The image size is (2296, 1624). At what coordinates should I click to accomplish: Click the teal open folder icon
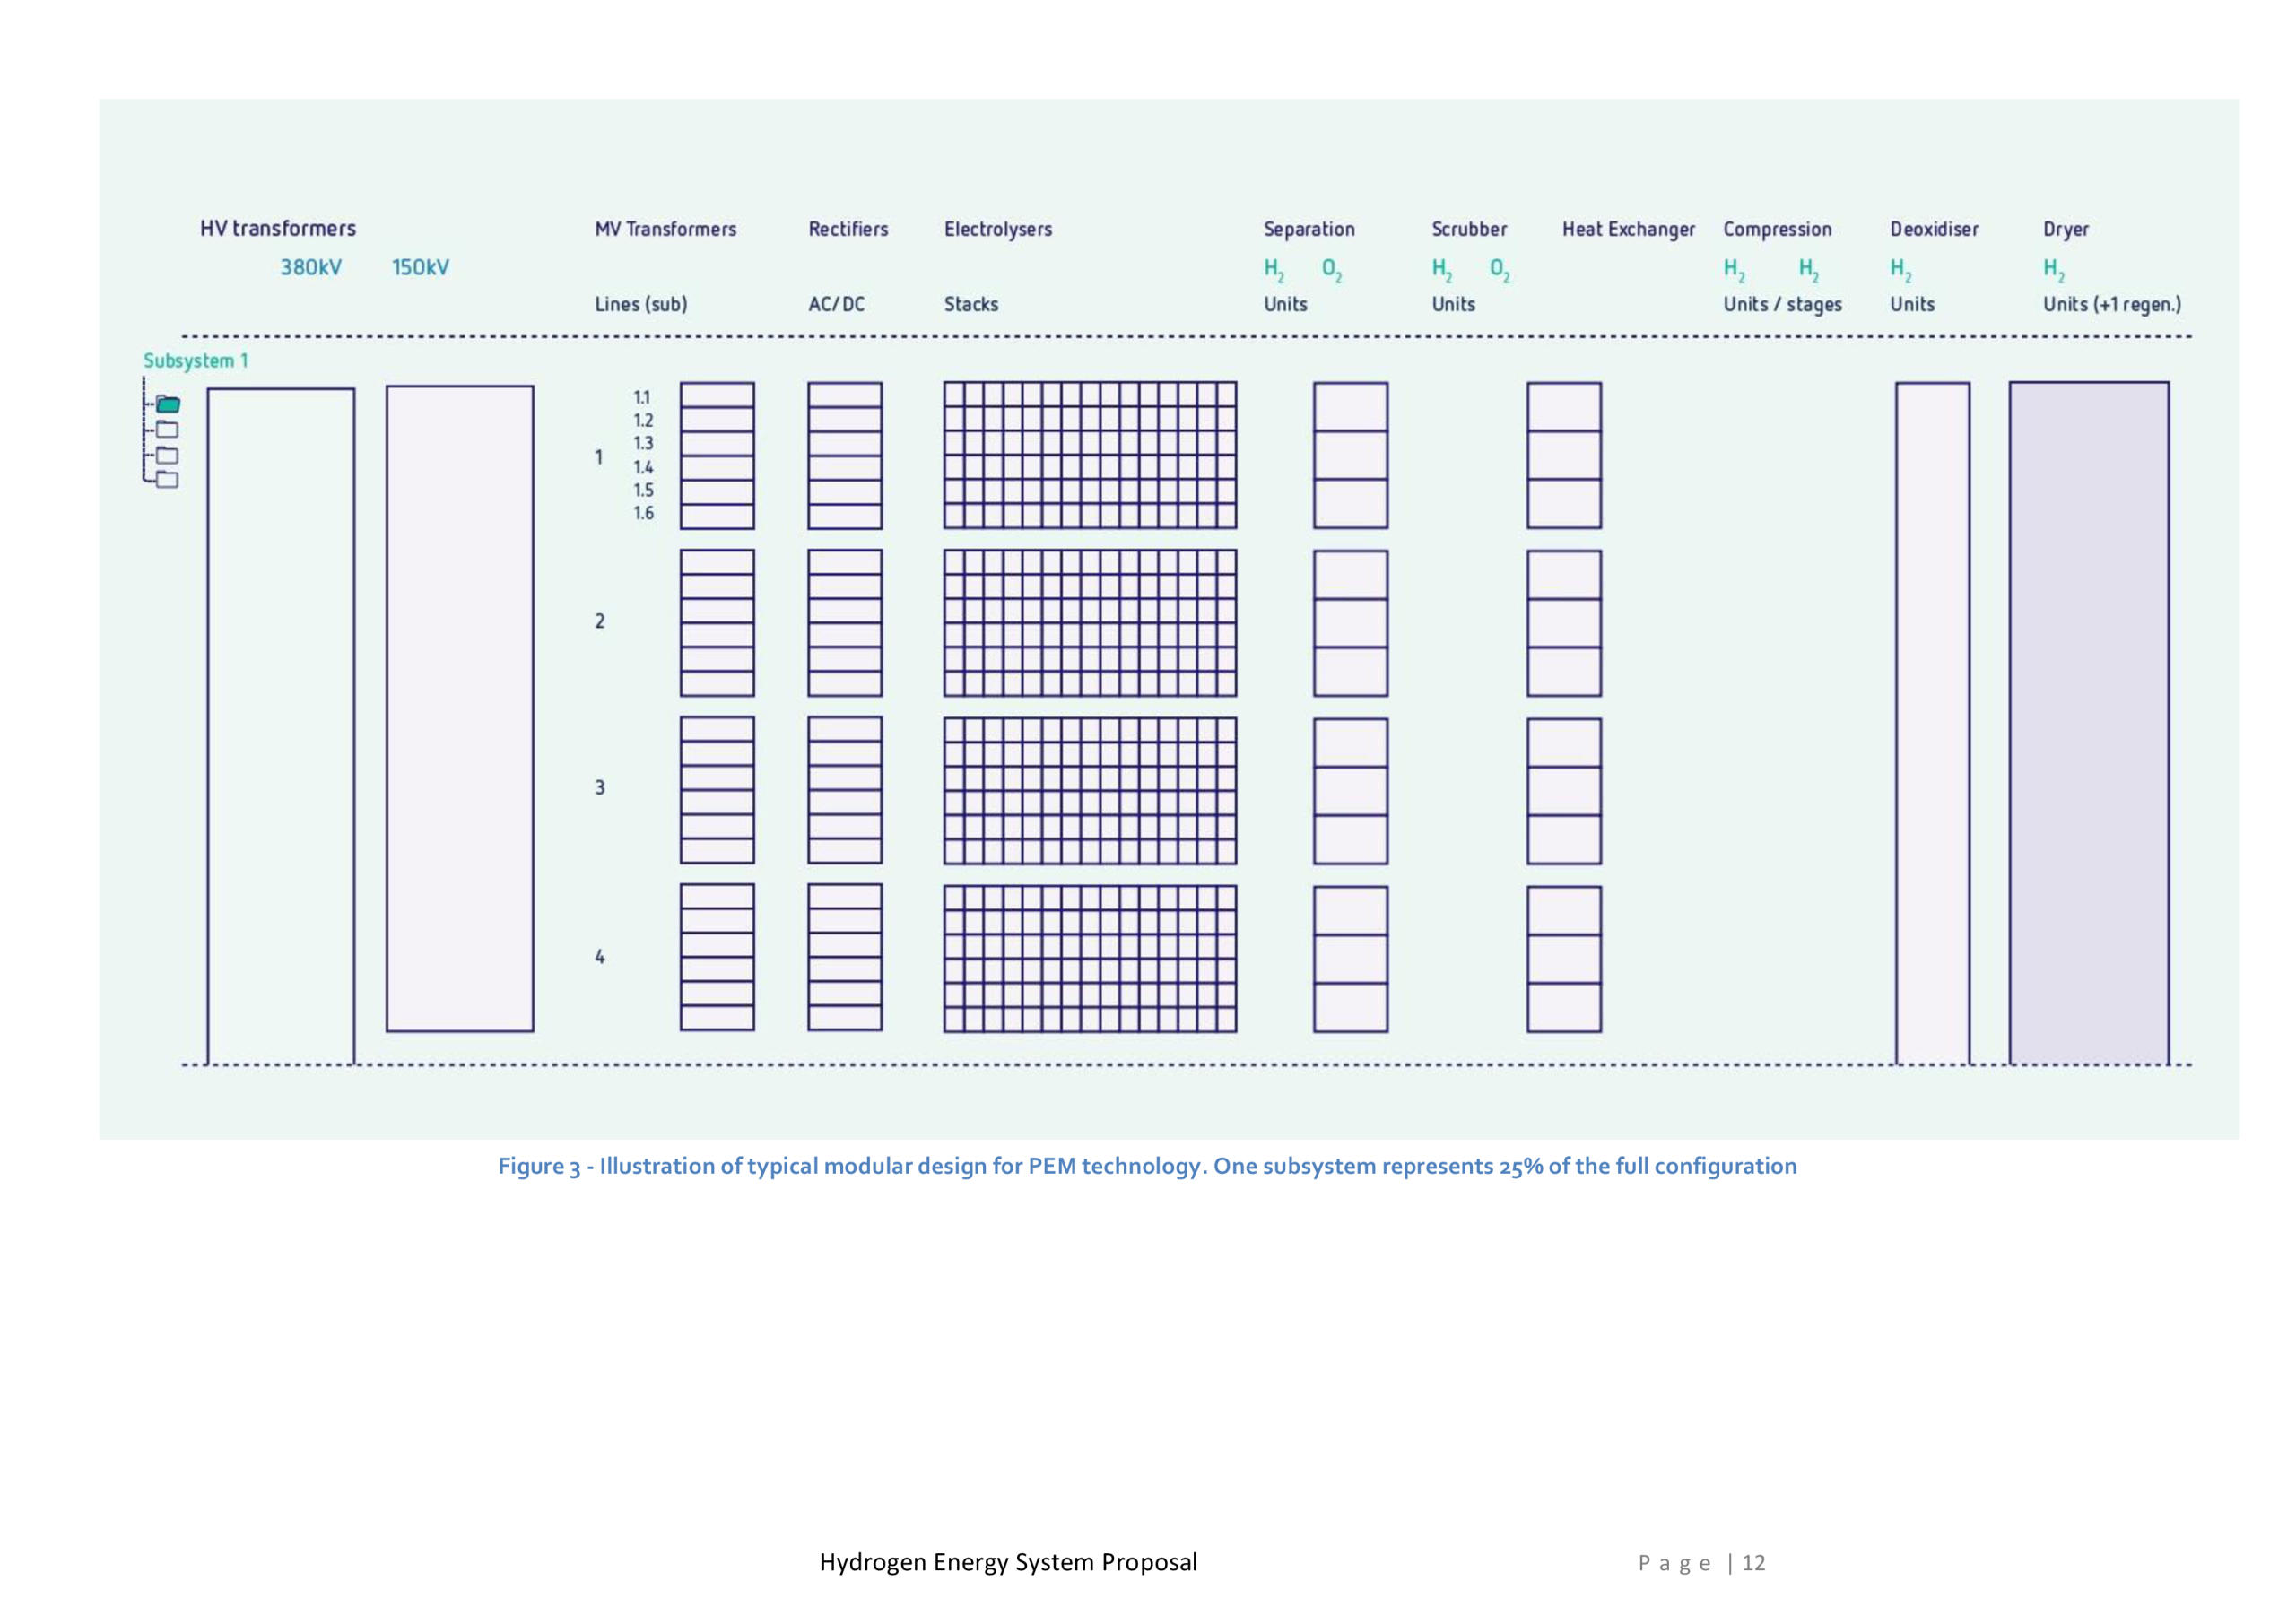[168, 405]
